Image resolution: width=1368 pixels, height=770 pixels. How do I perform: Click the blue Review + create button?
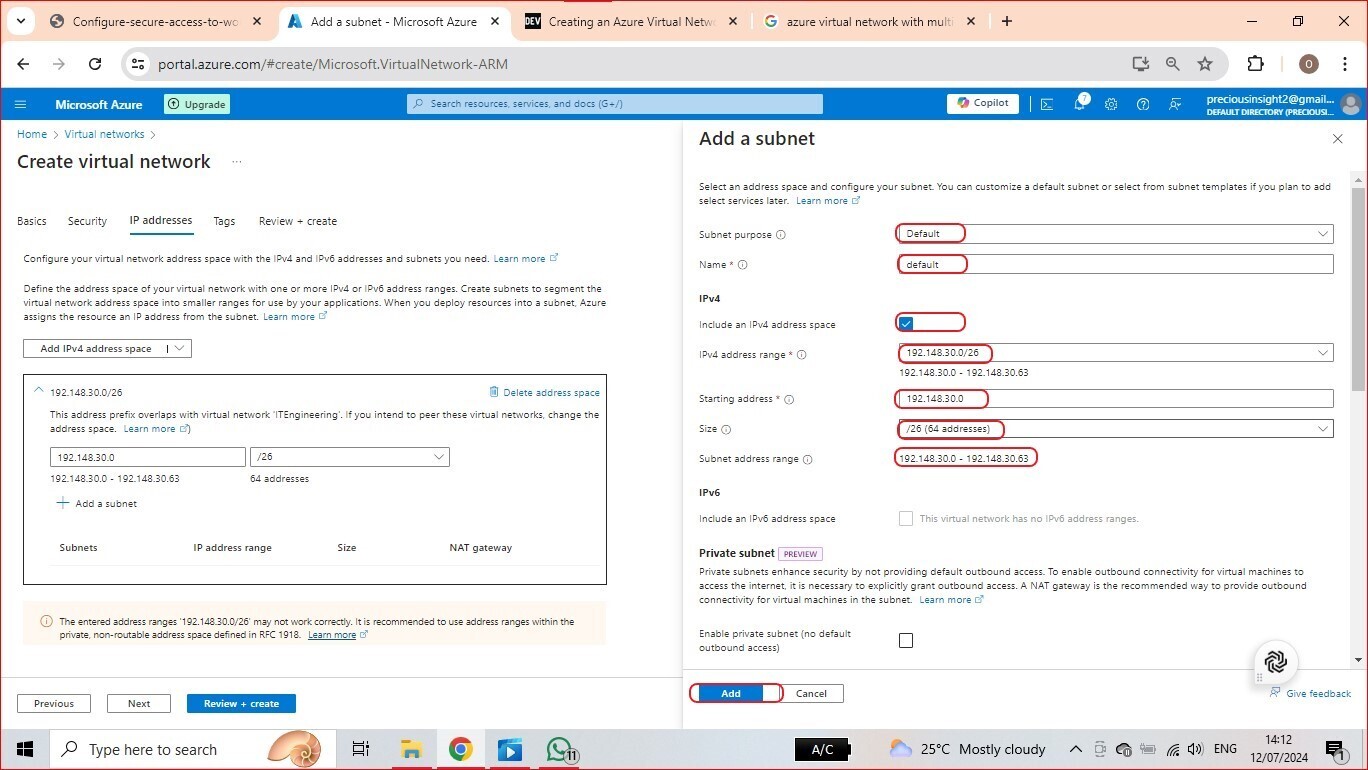241,703
